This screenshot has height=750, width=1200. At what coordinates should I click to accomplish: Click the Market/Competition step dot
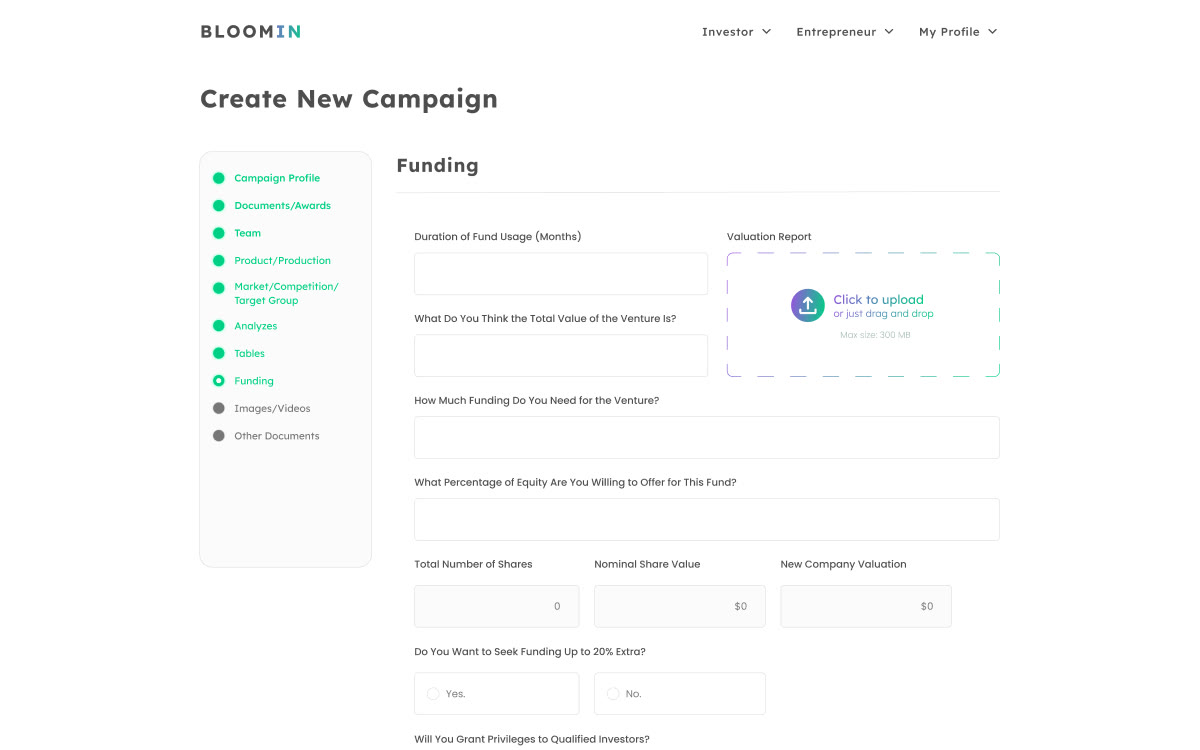pos(218,288)
